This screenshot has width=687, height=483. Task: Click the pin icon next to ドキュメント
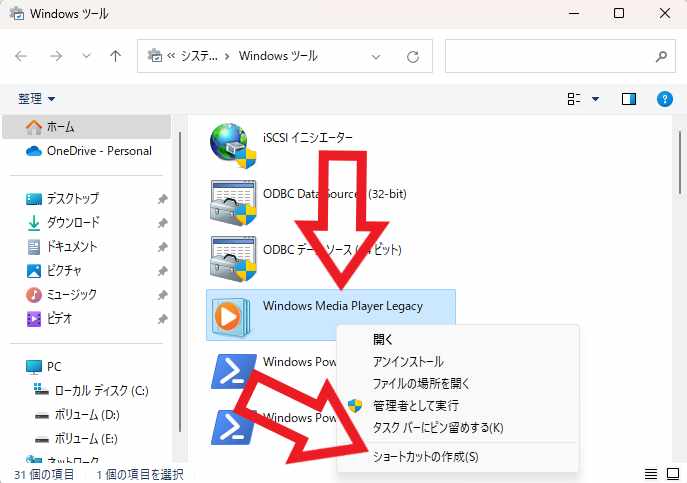163,247
